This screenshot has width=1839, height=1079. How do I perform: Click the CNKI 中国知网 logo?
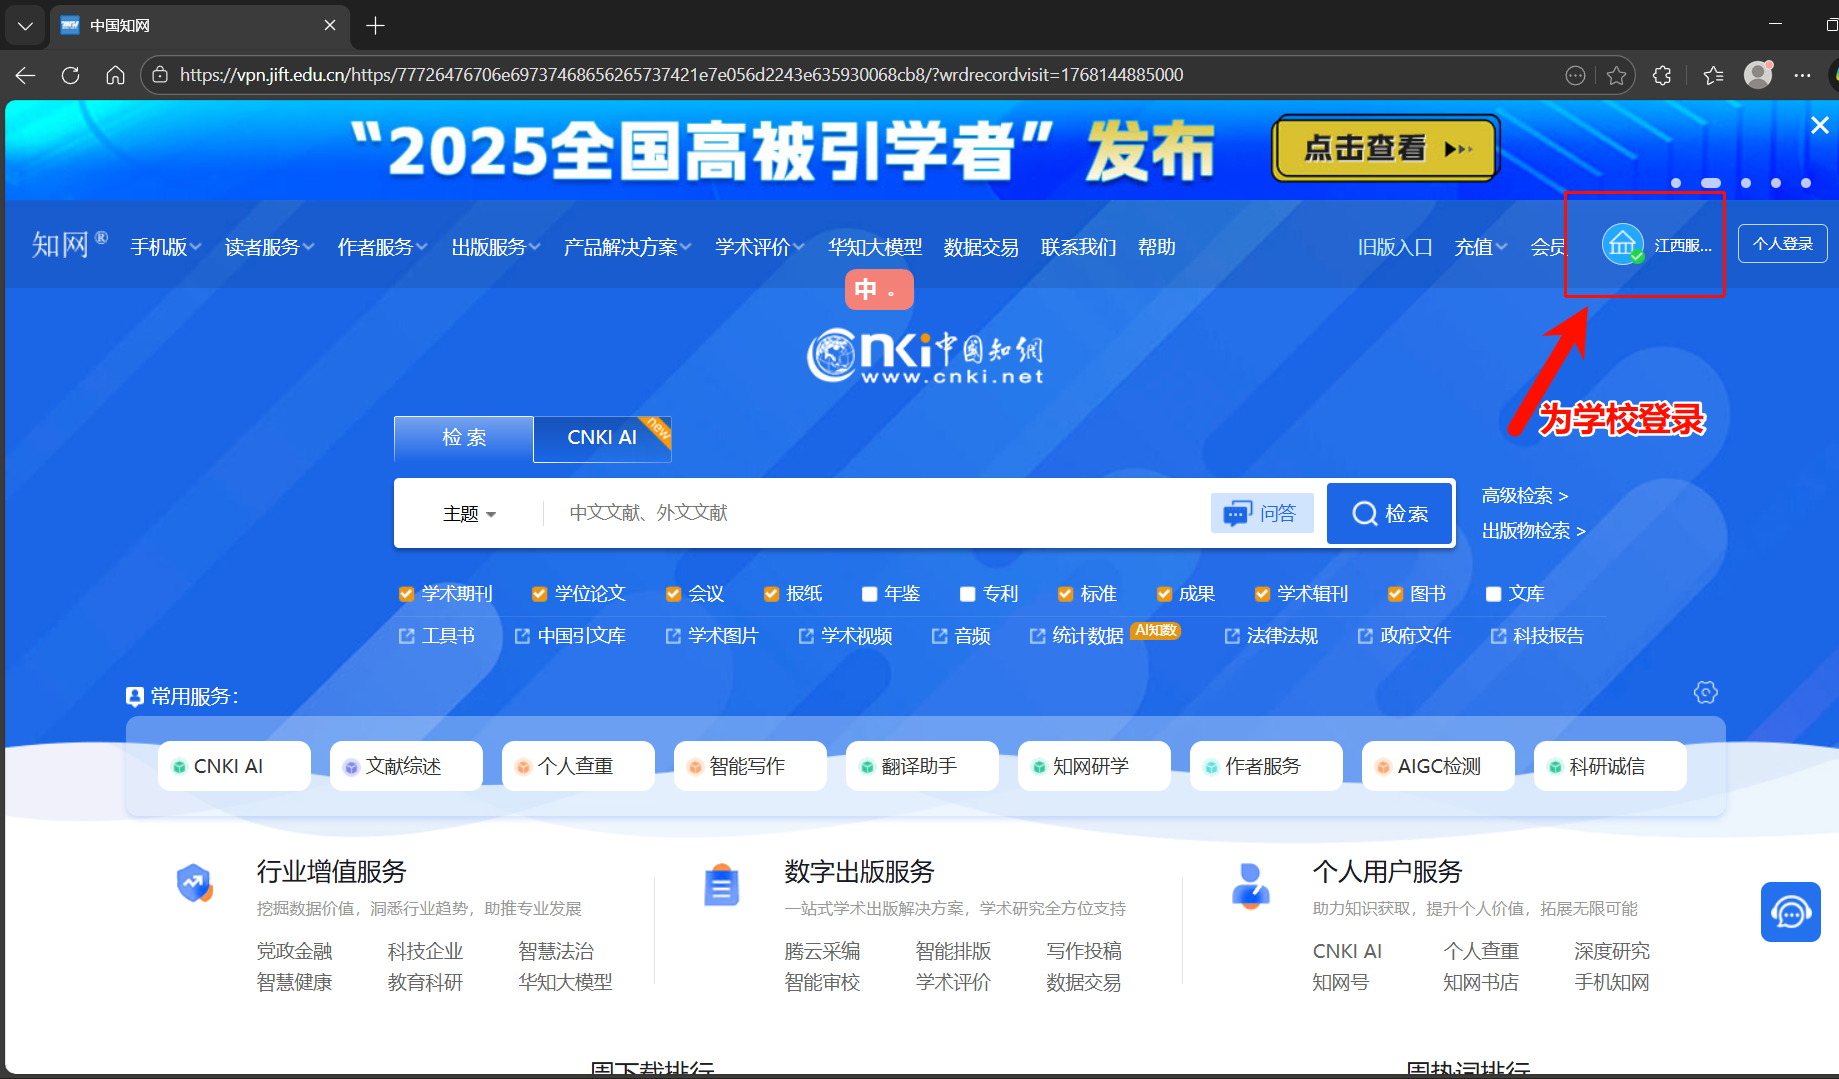[x=925, y=355]
